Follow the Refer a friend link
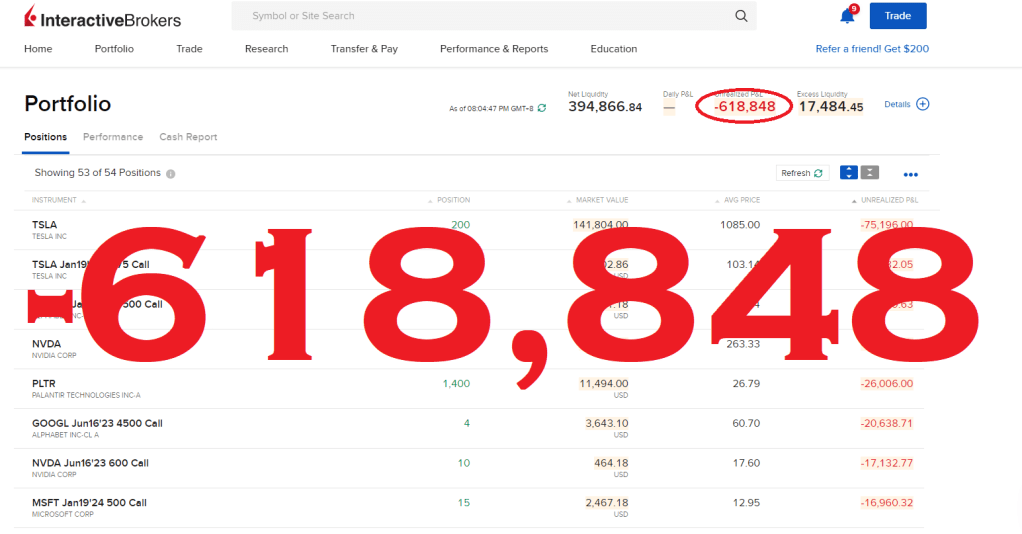The height and width of the screenshot is (534, 1022). point(872,49)
